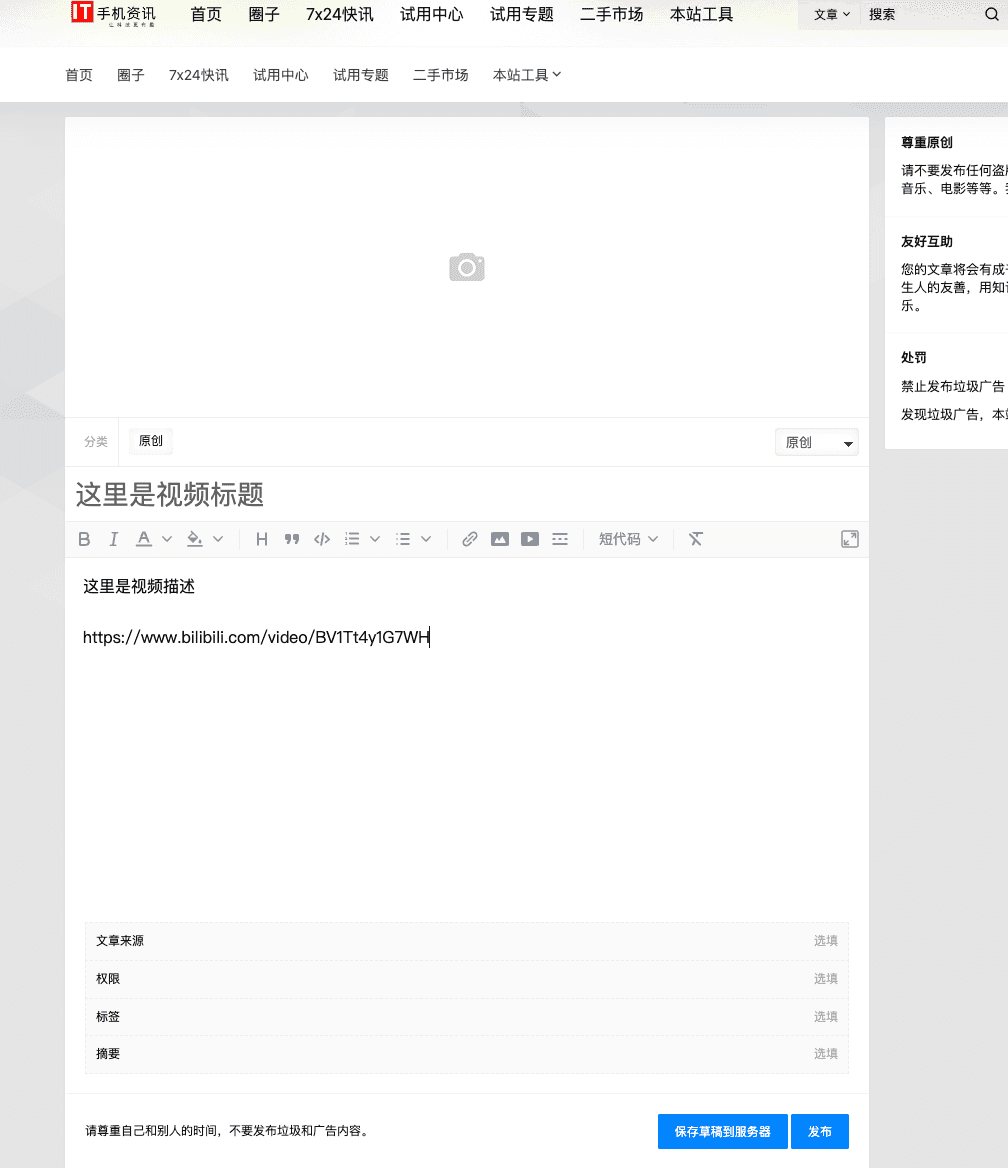The width and height of the screenshot is (1008, 1168).
Task: Go to 二手市场 in top header
Action: (611, 14)
